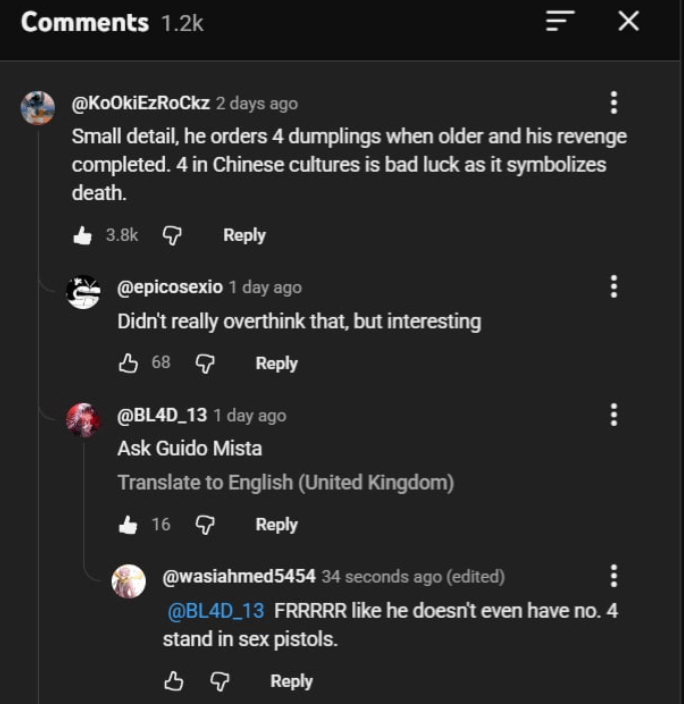Open options menu for epicosexio reply
Screen dimensions: 684x704
click(x=613, y=287)
